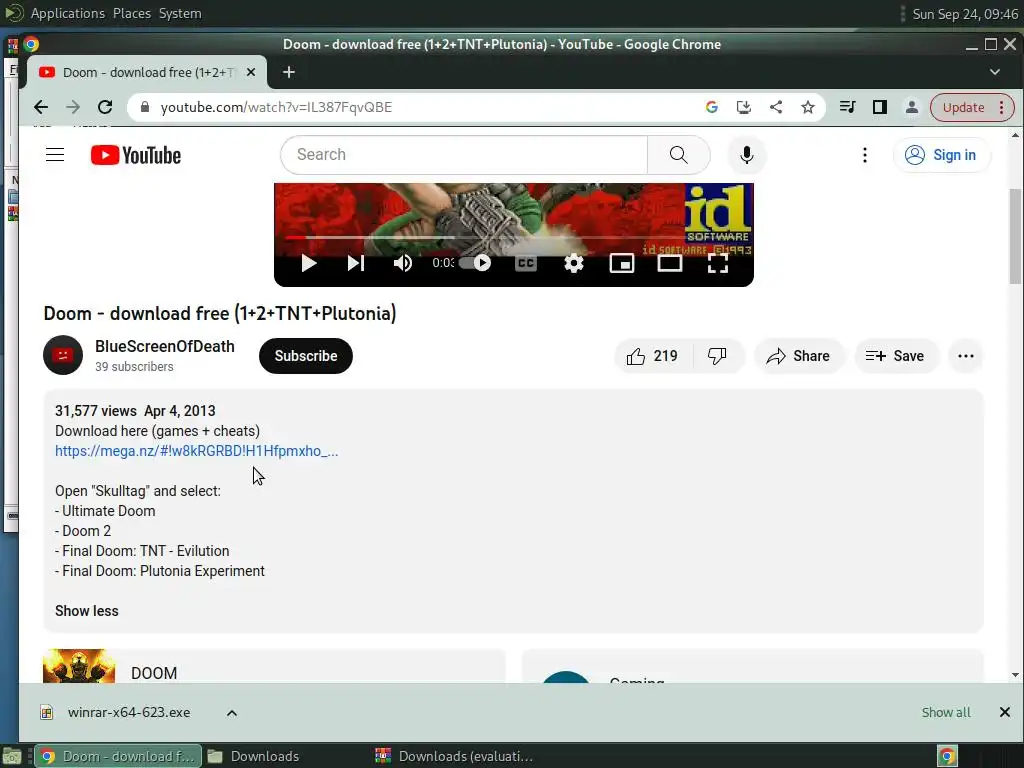Open the DOOM game card thumbnail
This screenshot has height=768, width=1024.
[79, 665]
